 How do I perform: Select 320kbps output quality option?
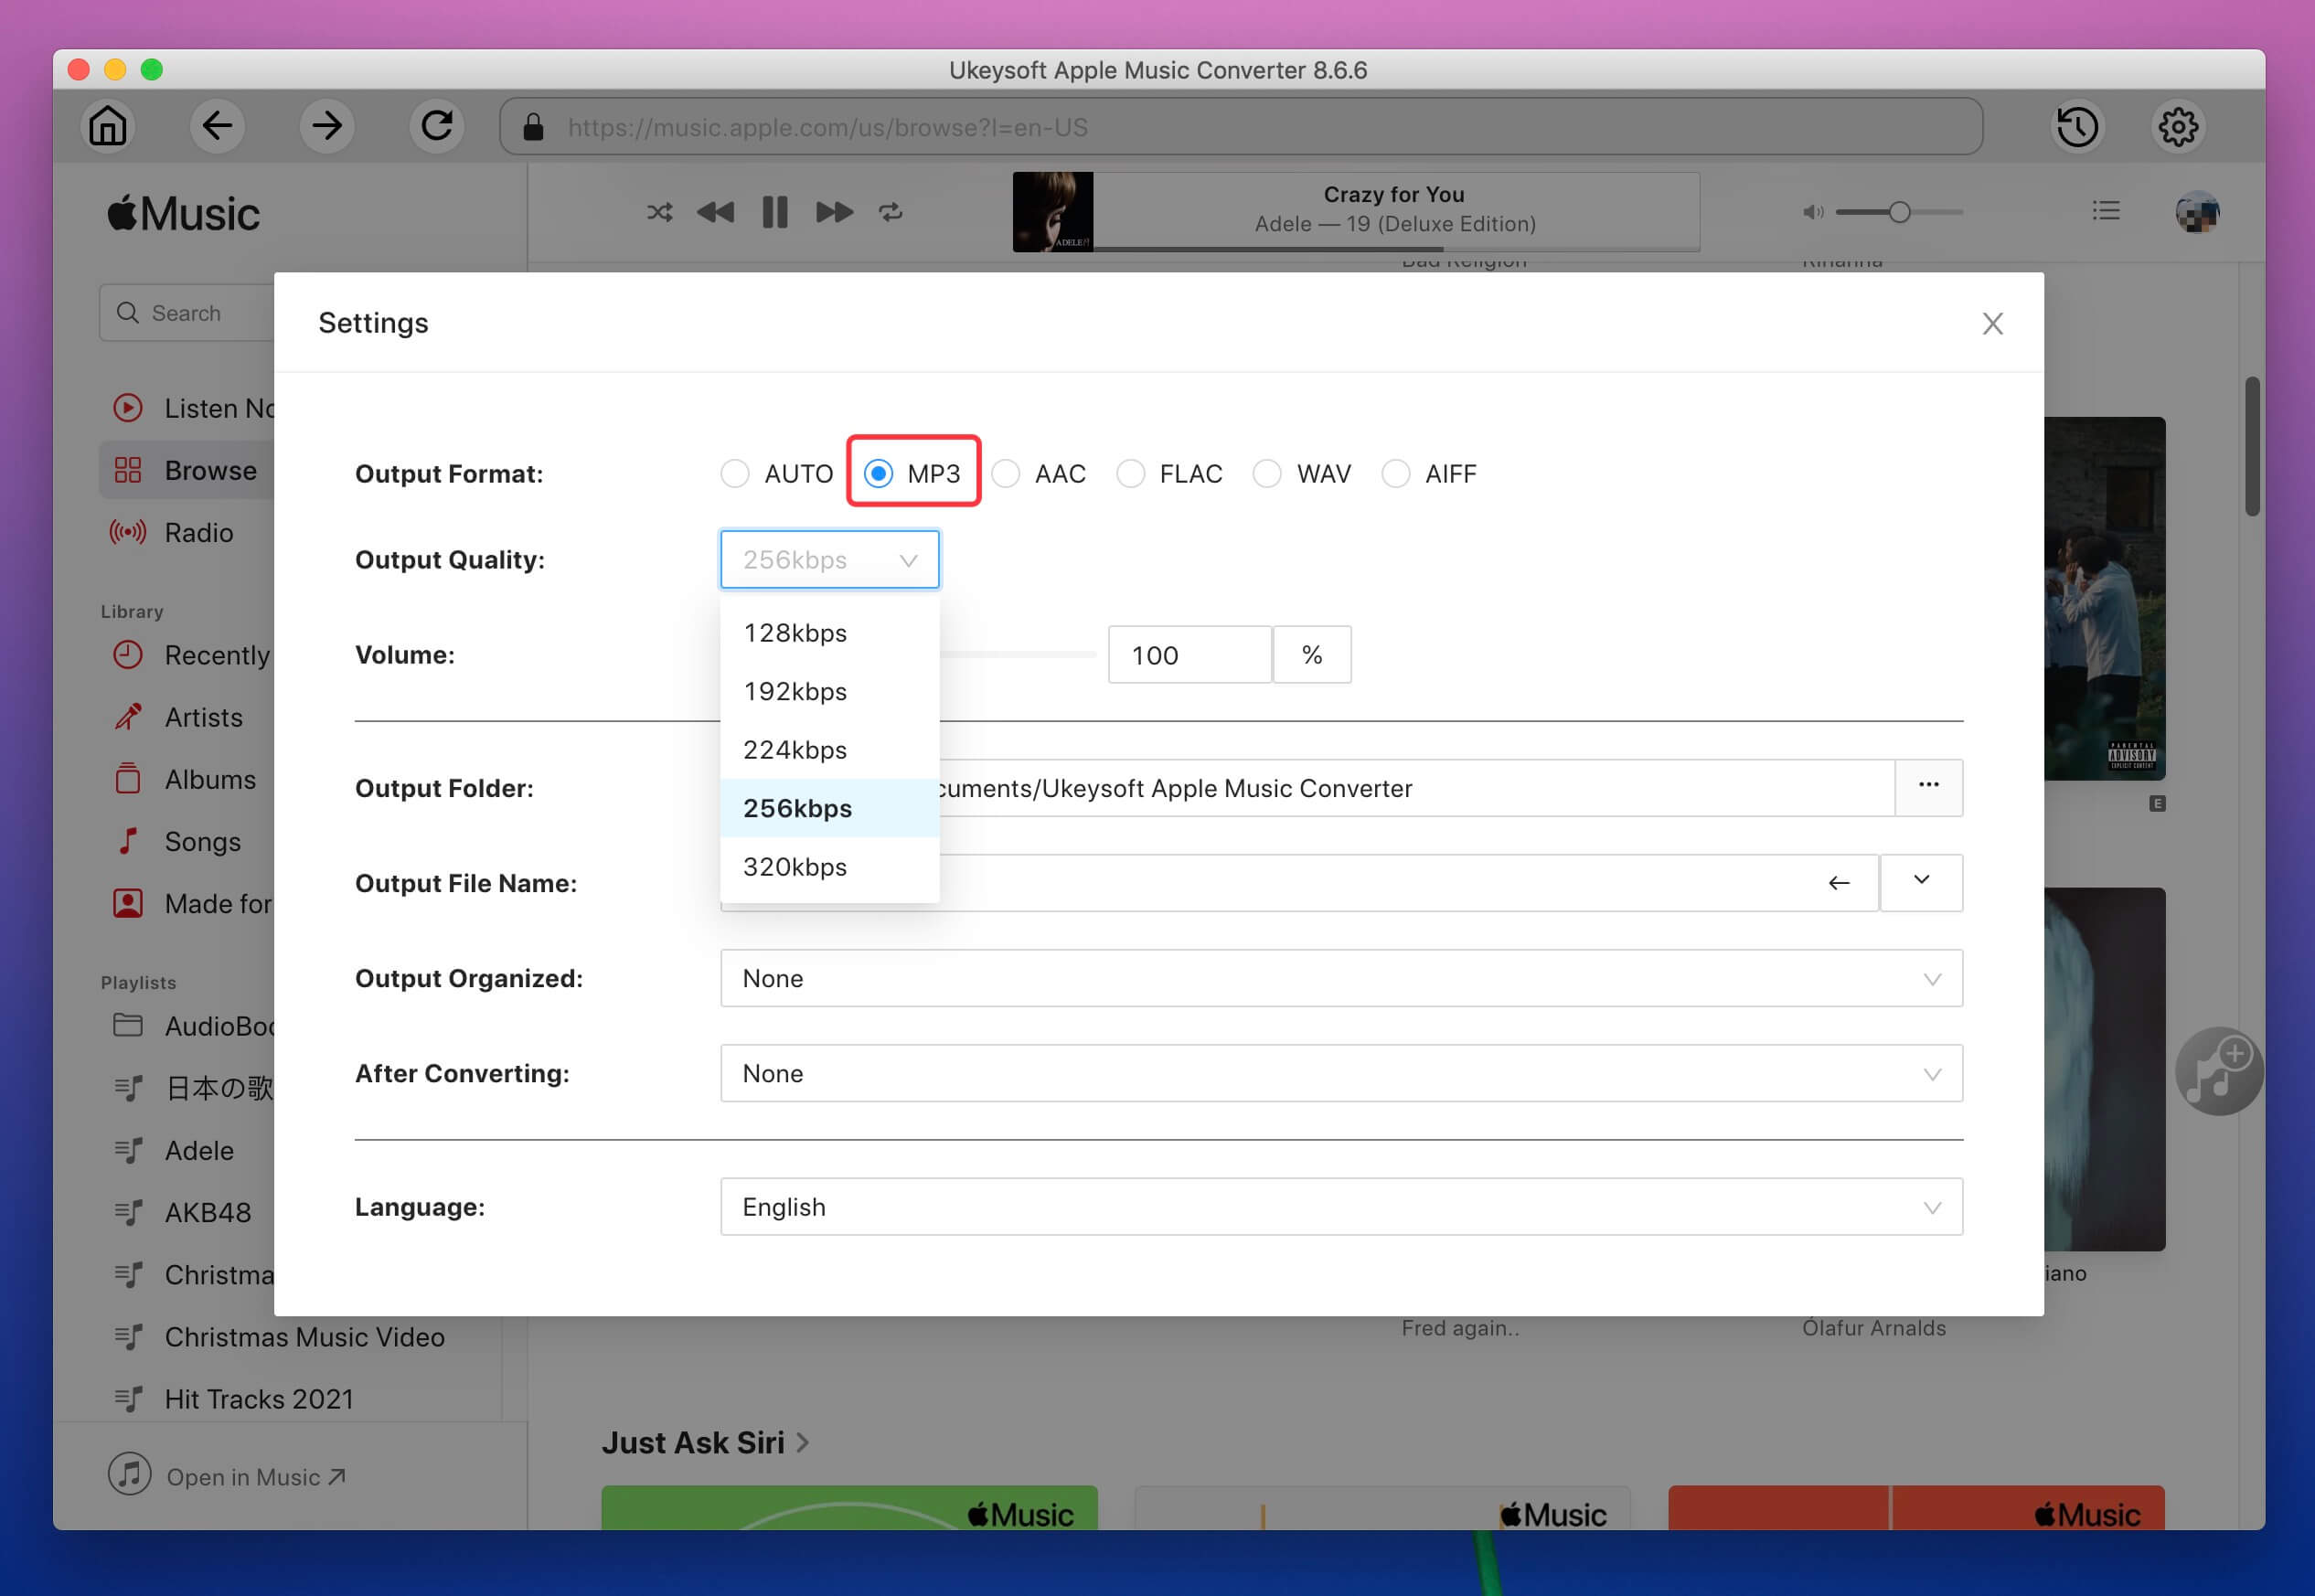click(794, 866)
